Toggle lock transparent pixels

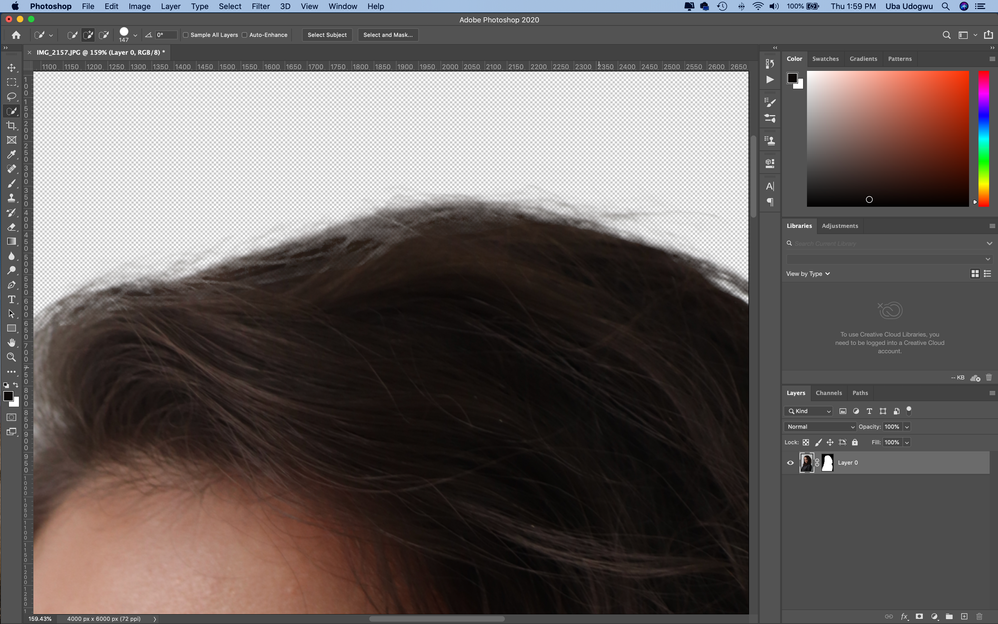pos(806,443)
